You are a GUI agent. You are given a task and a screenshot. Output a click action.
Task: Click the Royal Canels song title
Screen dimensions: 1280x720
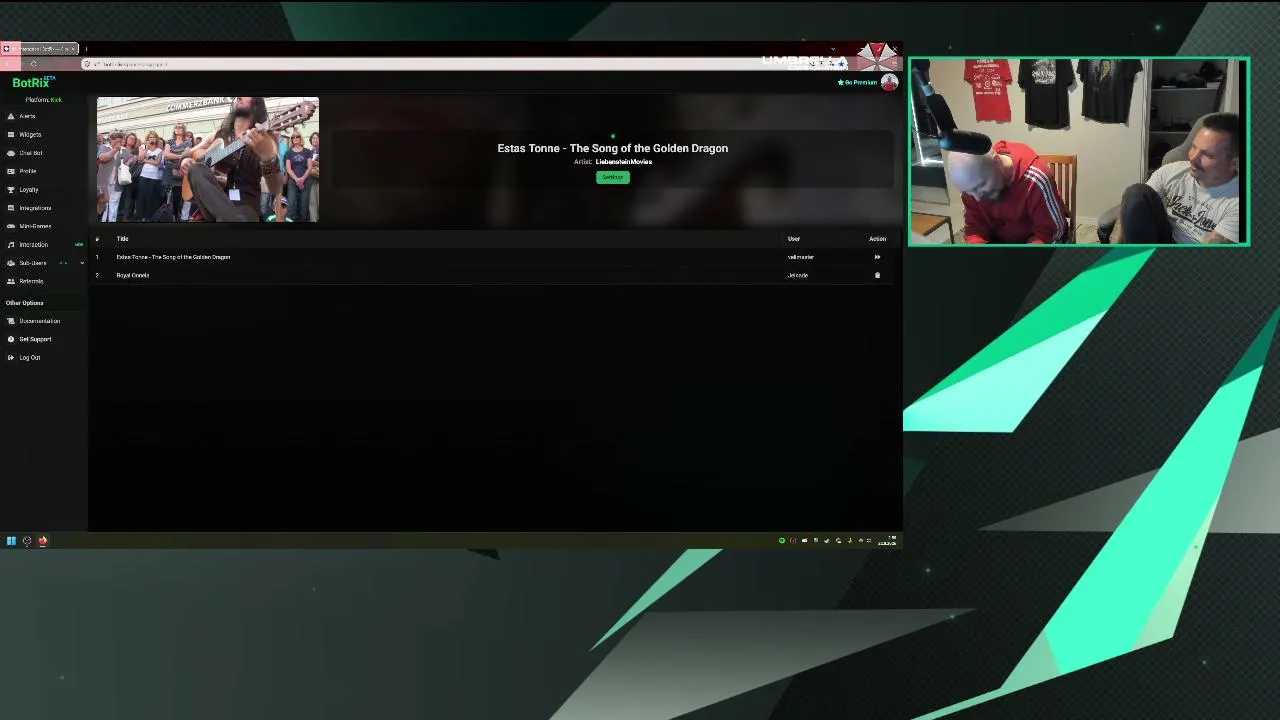[133, 275]
